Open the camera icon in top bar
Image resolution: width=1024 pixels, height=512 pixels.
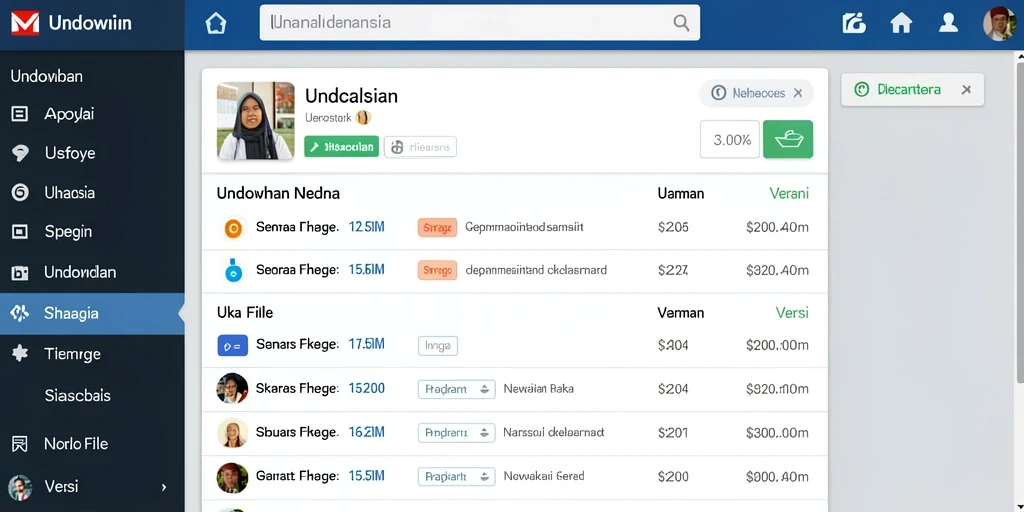(x=854, y=24)
